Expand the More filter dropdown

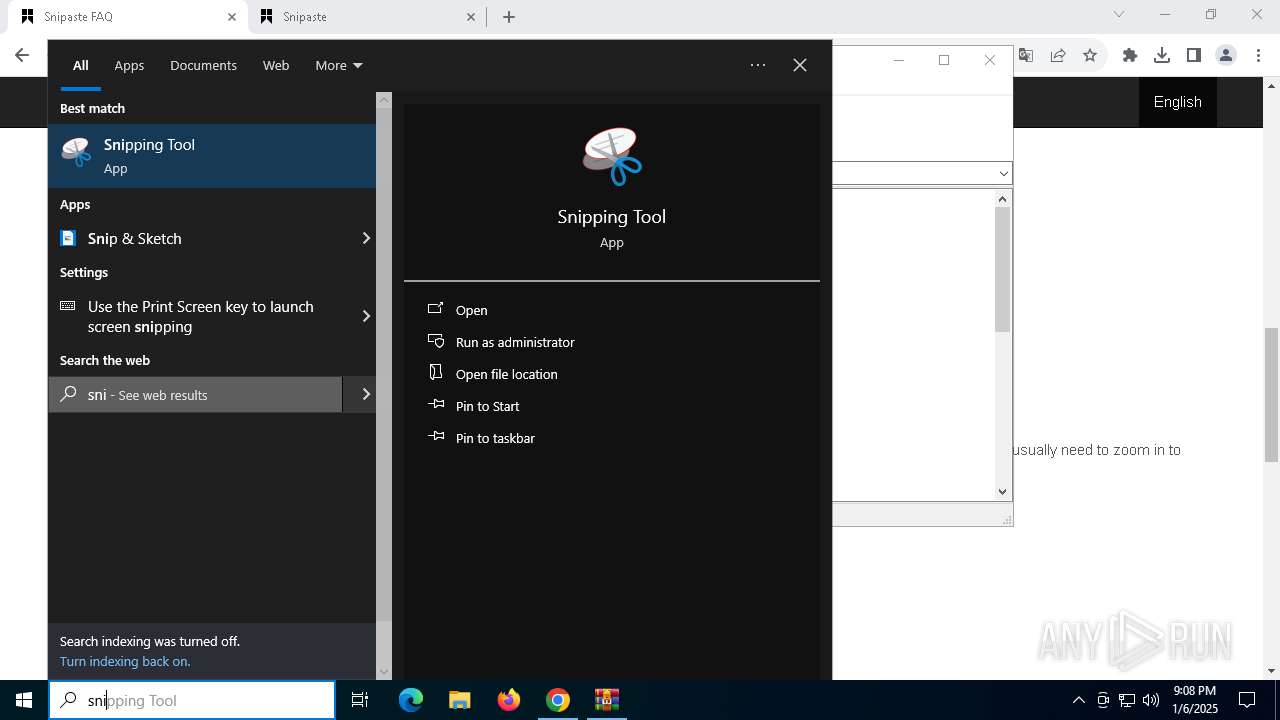tap(339, 65)
